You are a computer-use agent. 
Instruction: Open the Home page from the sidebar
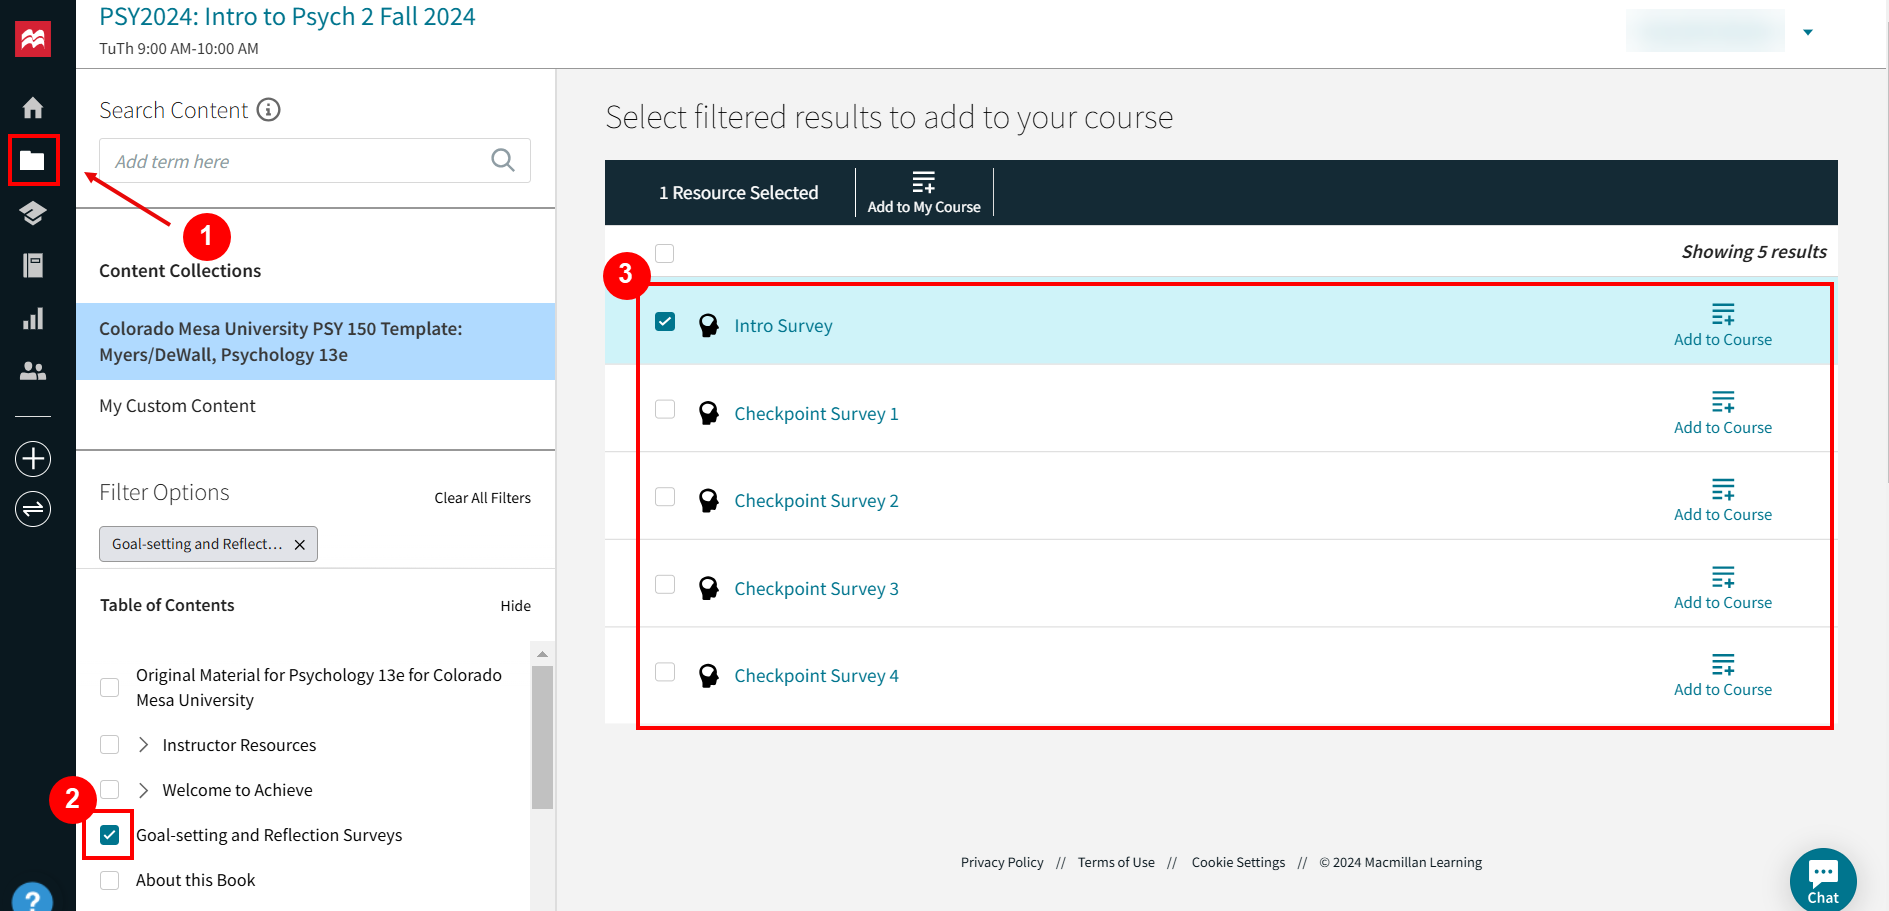(32, 107)
